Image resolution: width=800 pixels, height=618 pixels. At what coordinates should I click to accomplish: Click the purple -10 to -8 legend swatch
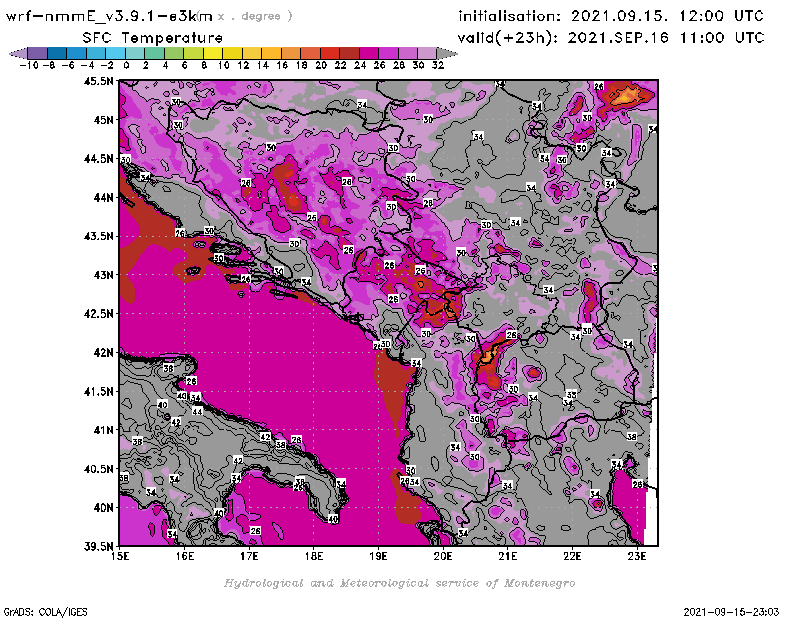pos(38,53)
